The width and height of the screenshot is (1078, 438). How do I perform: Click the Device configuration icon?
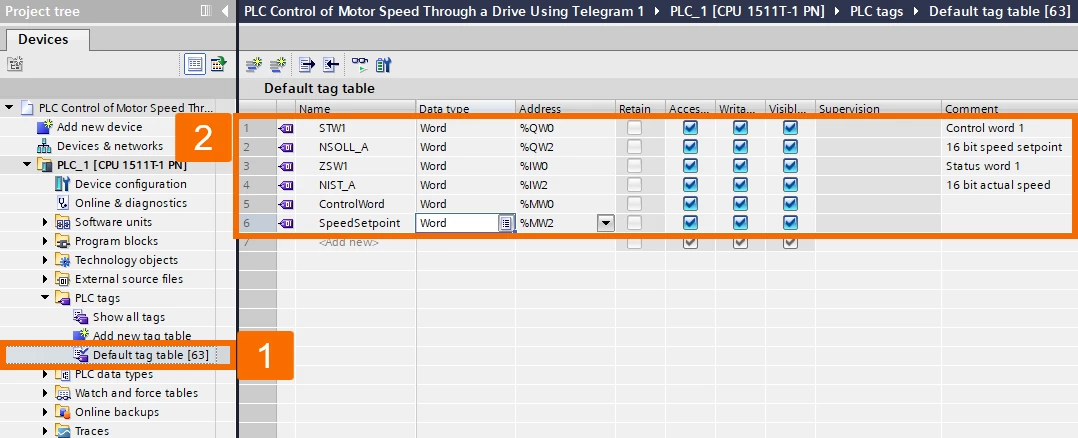point(63,184)
